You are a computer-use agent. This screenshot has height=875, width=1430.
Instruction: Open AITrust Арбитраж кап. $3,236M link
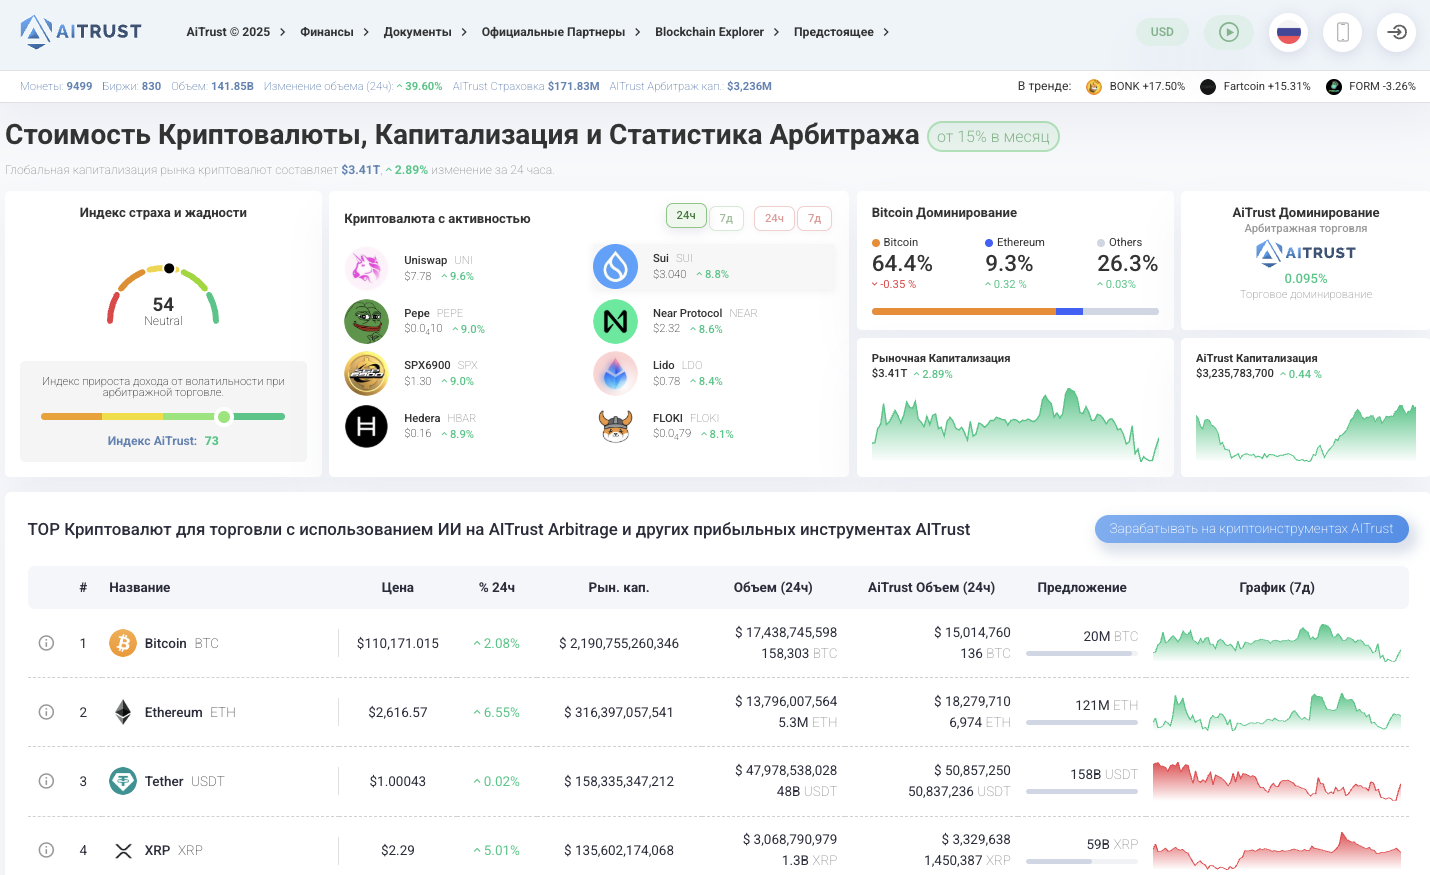[691, 87]
